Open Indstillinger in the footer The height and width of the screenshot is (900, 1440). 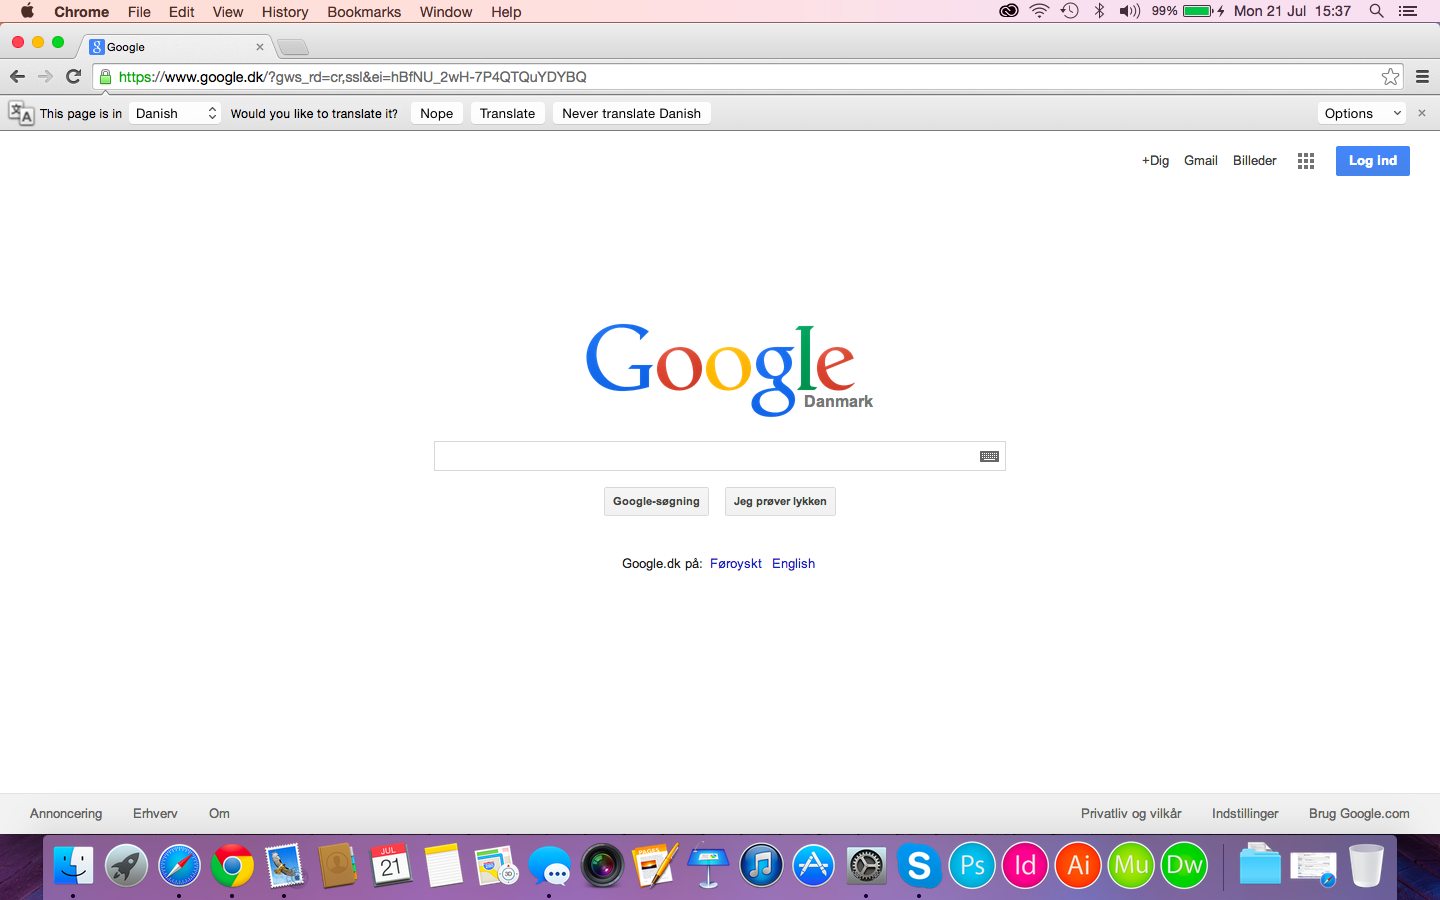[x=1245, y=814]
